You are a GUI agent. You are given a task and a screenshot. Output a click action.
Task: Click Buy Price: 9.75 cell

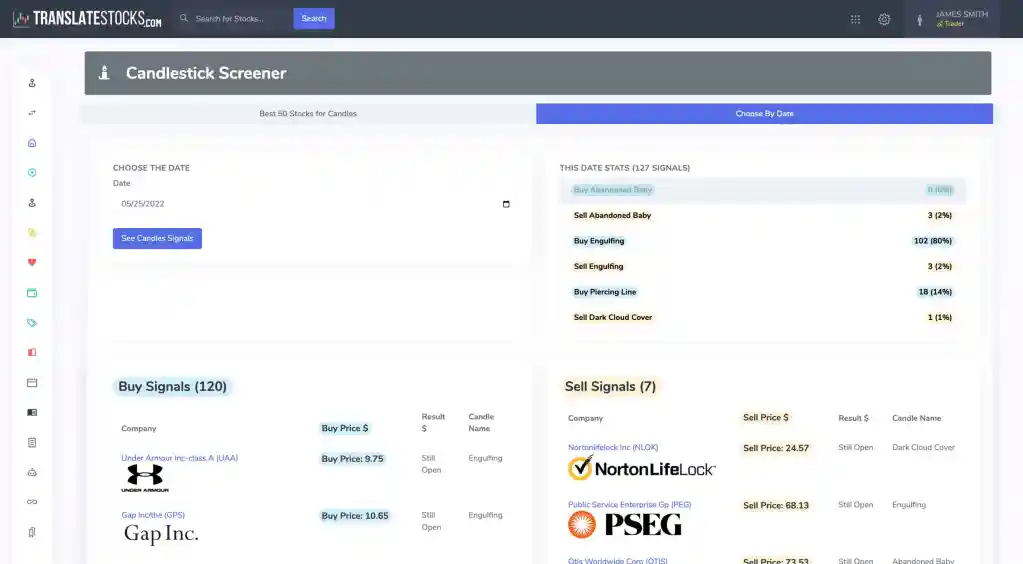(x=352, y=459)
